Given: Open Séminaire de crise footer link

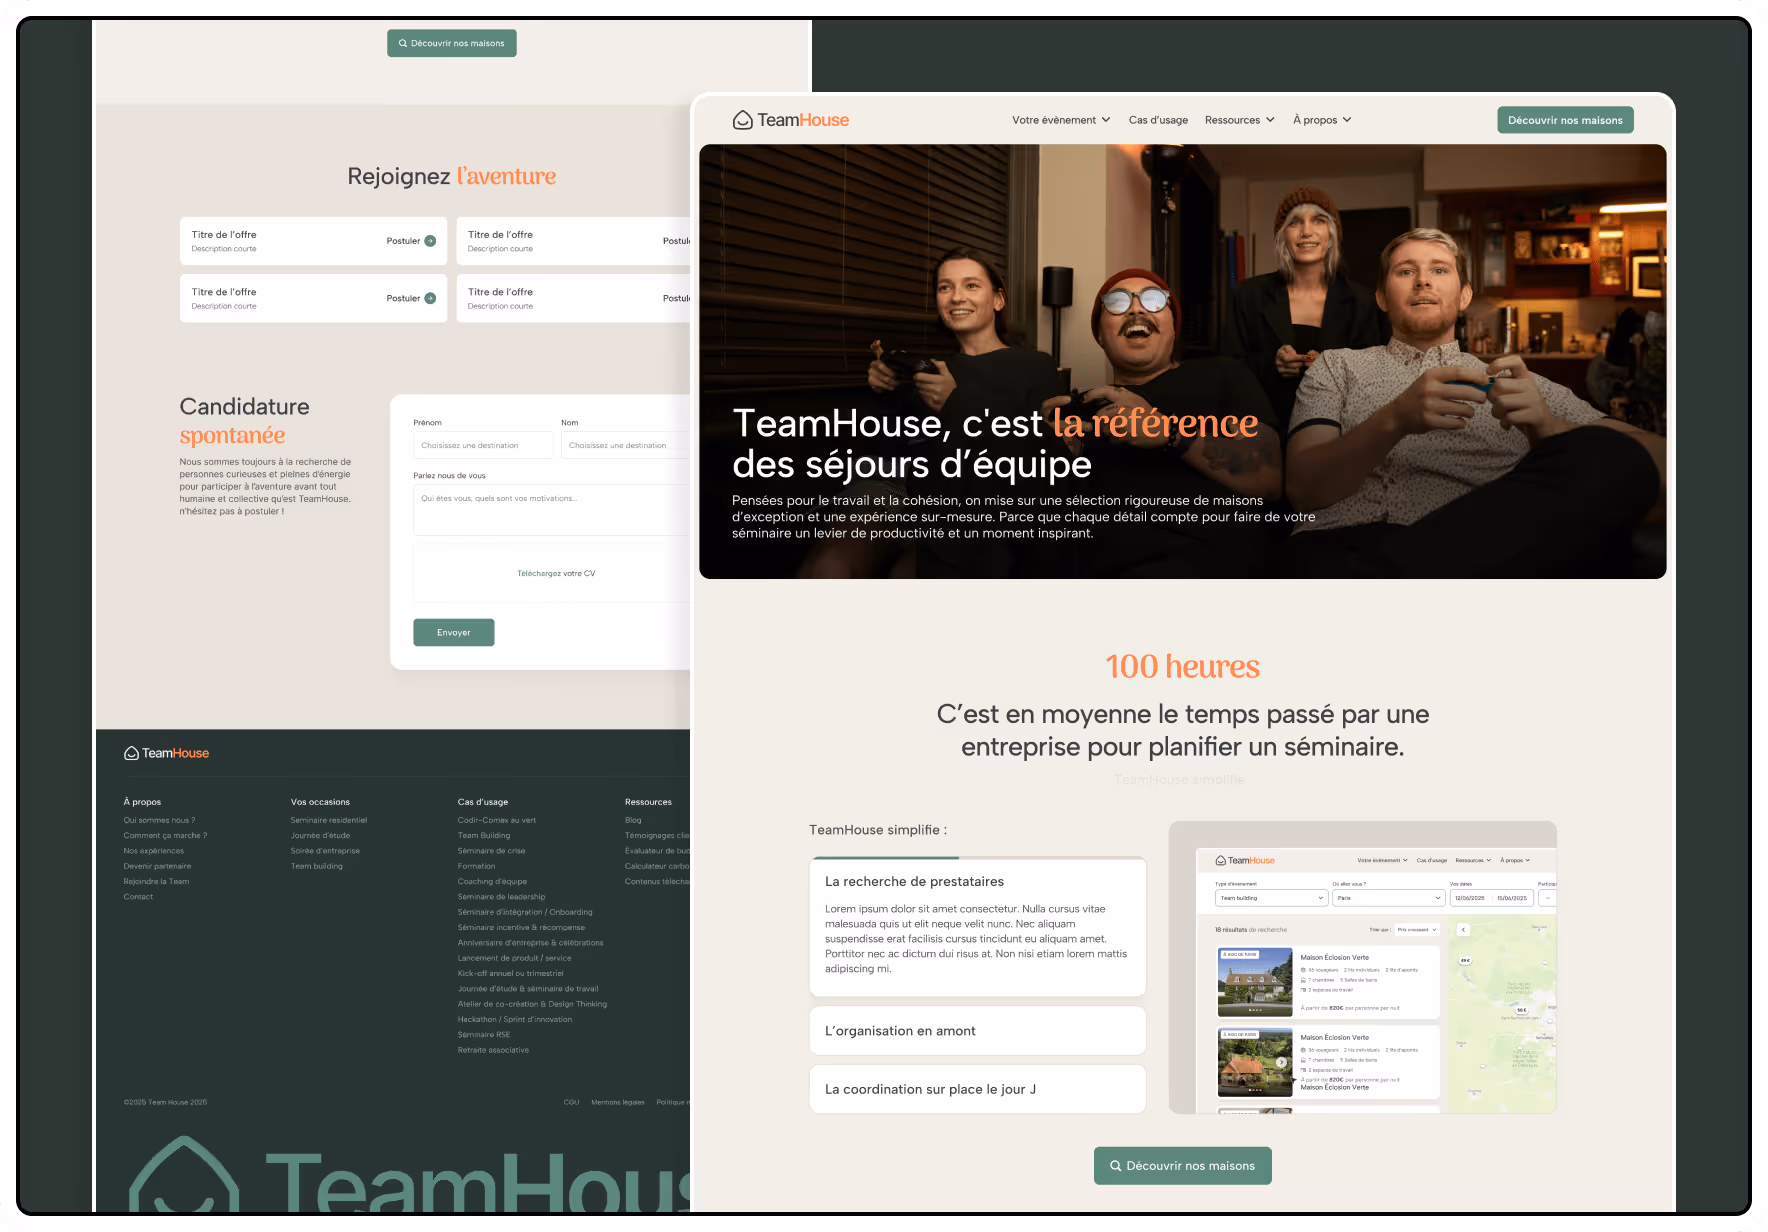Looking at the screenshot, I should (x=492, y=851).
